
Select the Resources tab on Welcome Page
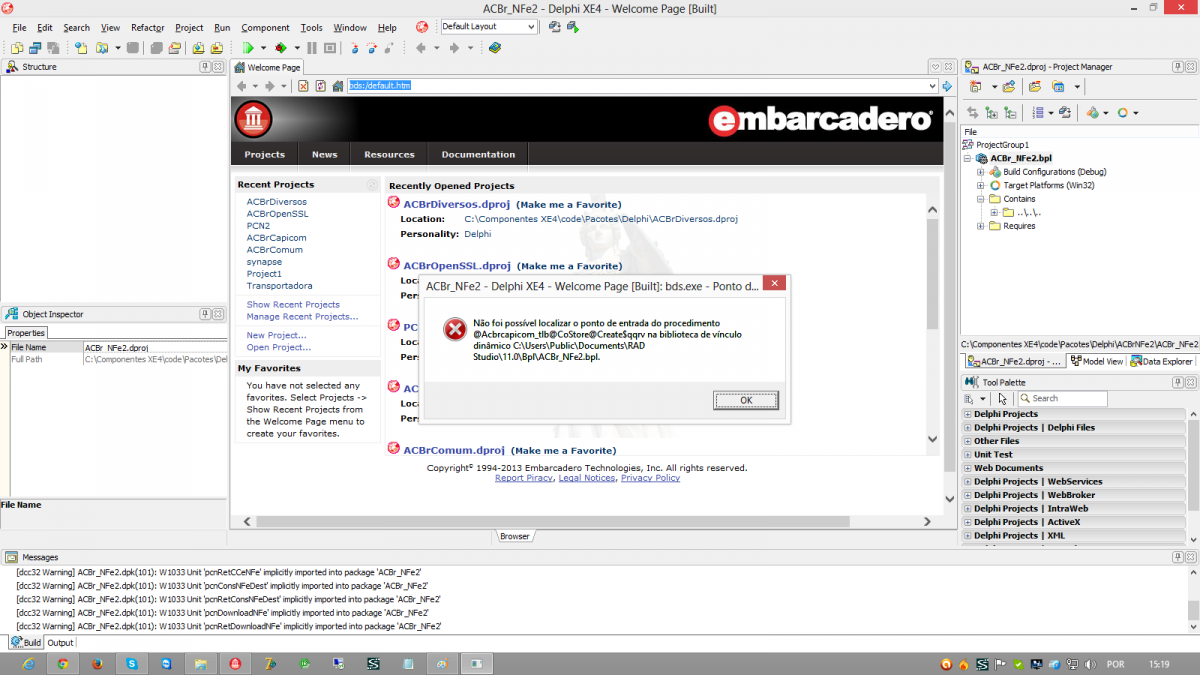click(x=389, y=154)
